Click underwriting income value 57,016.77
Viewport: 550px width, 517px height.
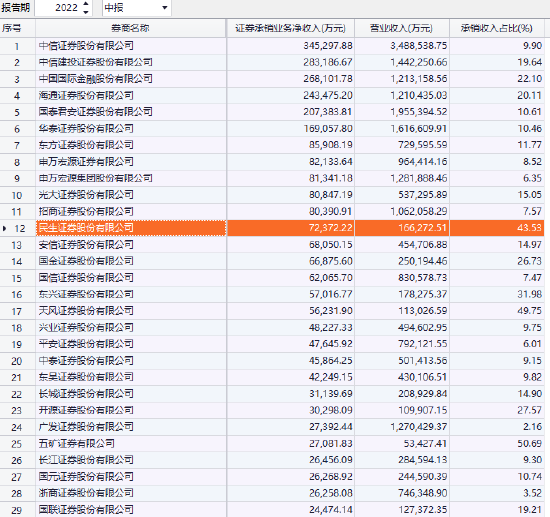[330, 294]
